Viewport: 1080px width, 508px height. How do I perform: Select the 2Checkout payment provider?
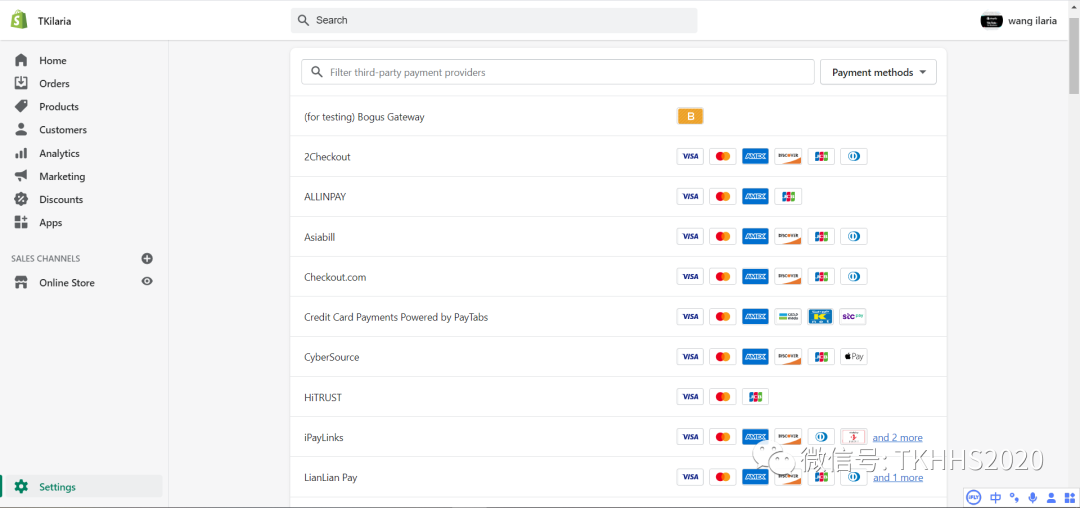[327, 157]
